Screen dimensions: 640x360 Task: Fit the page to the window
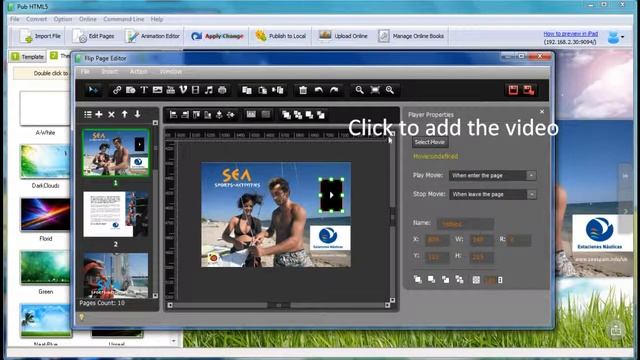tap(375, 90)
